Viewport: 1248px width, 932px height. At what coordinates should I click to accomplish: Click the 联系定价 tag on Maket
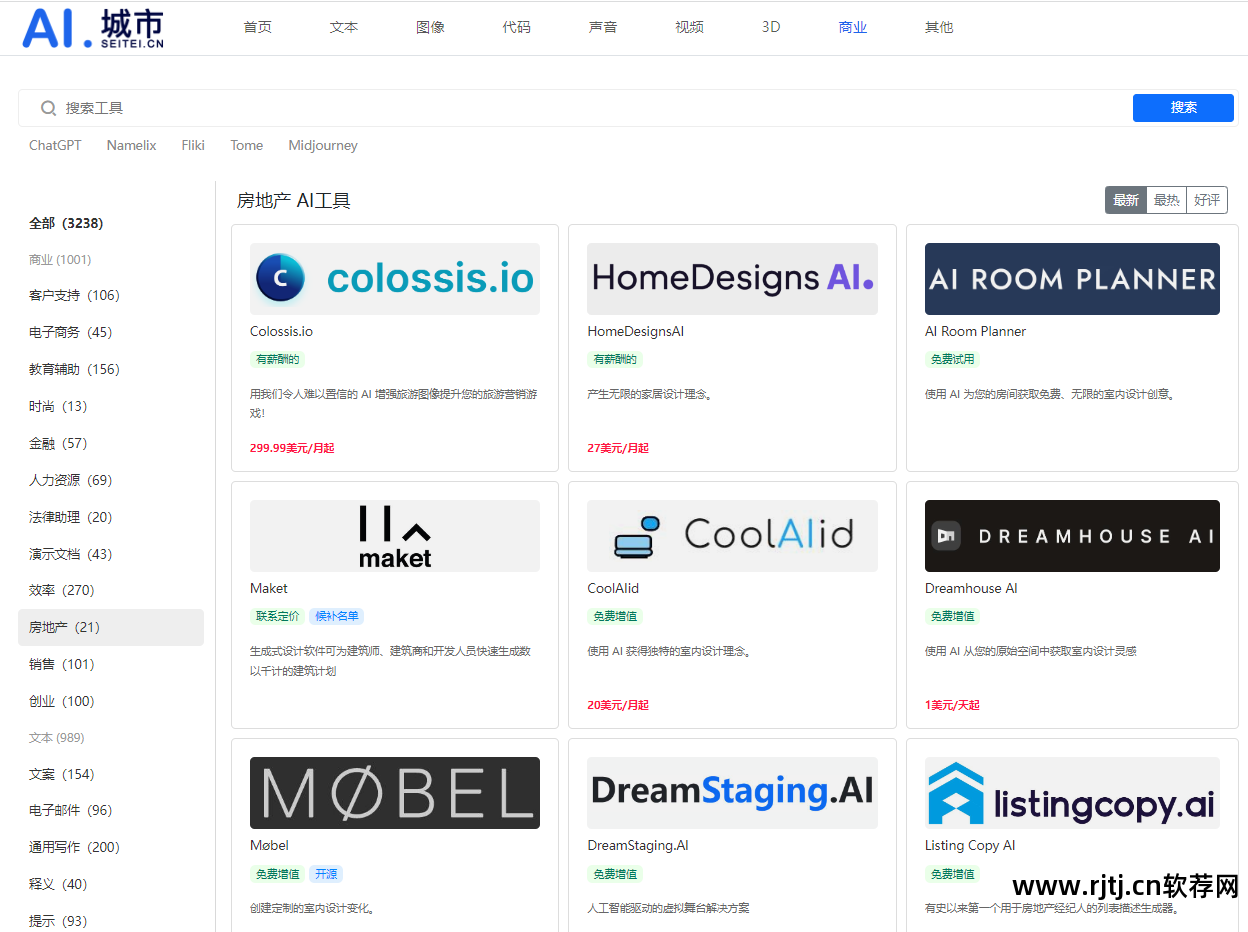tap(277, 616)
